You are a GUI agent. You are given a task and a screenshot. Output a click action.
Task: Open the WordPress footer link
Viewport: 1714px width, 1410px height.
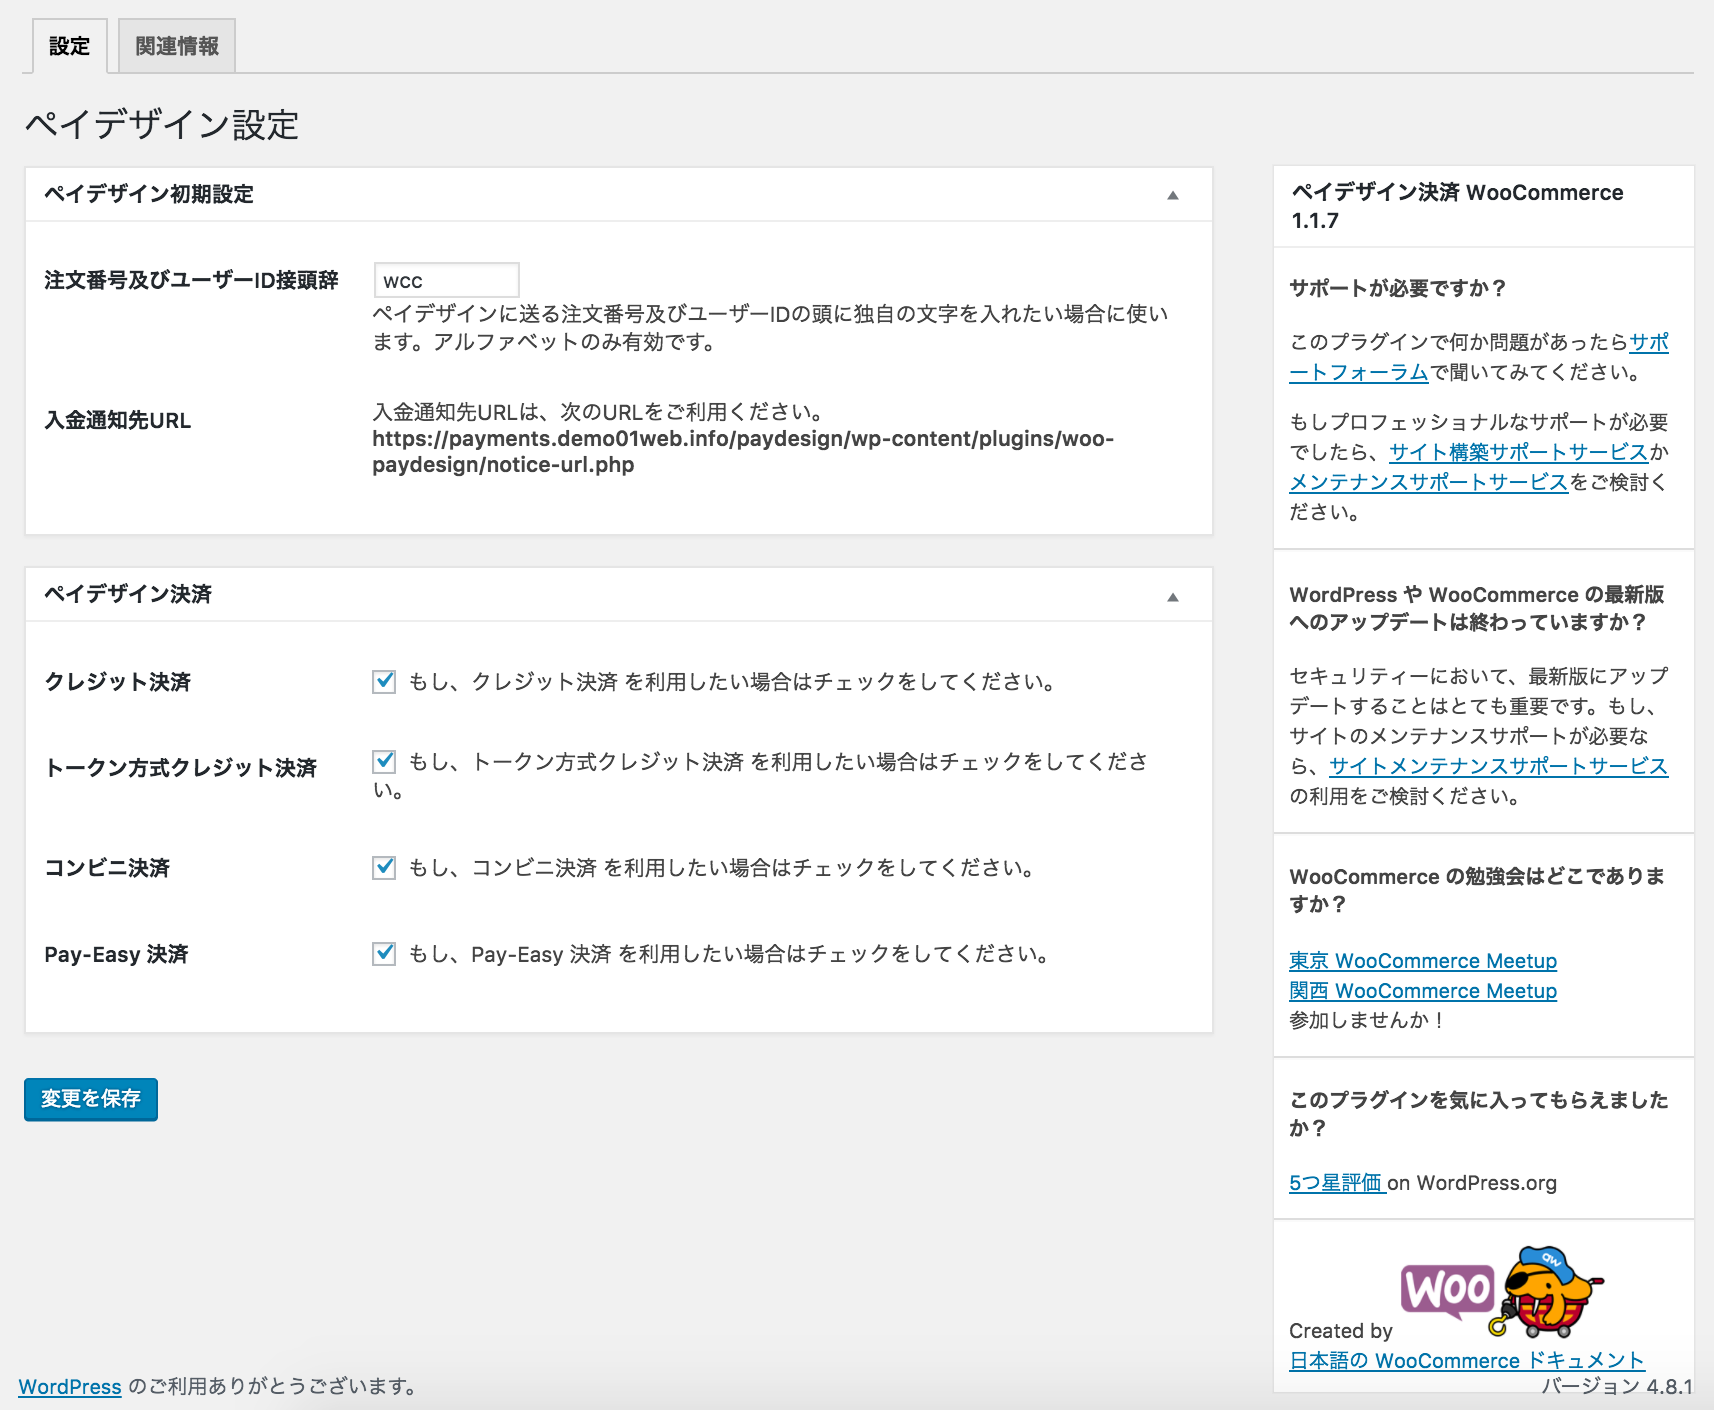click(70, 1387)
